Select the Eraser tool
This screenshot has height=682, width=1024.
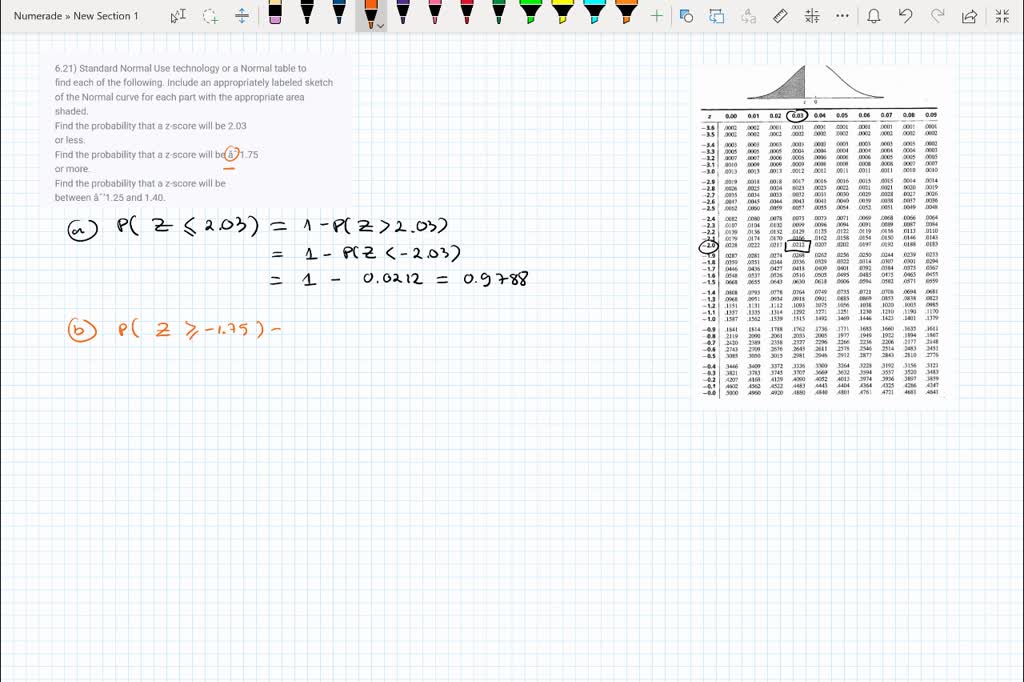coord(275,16)
